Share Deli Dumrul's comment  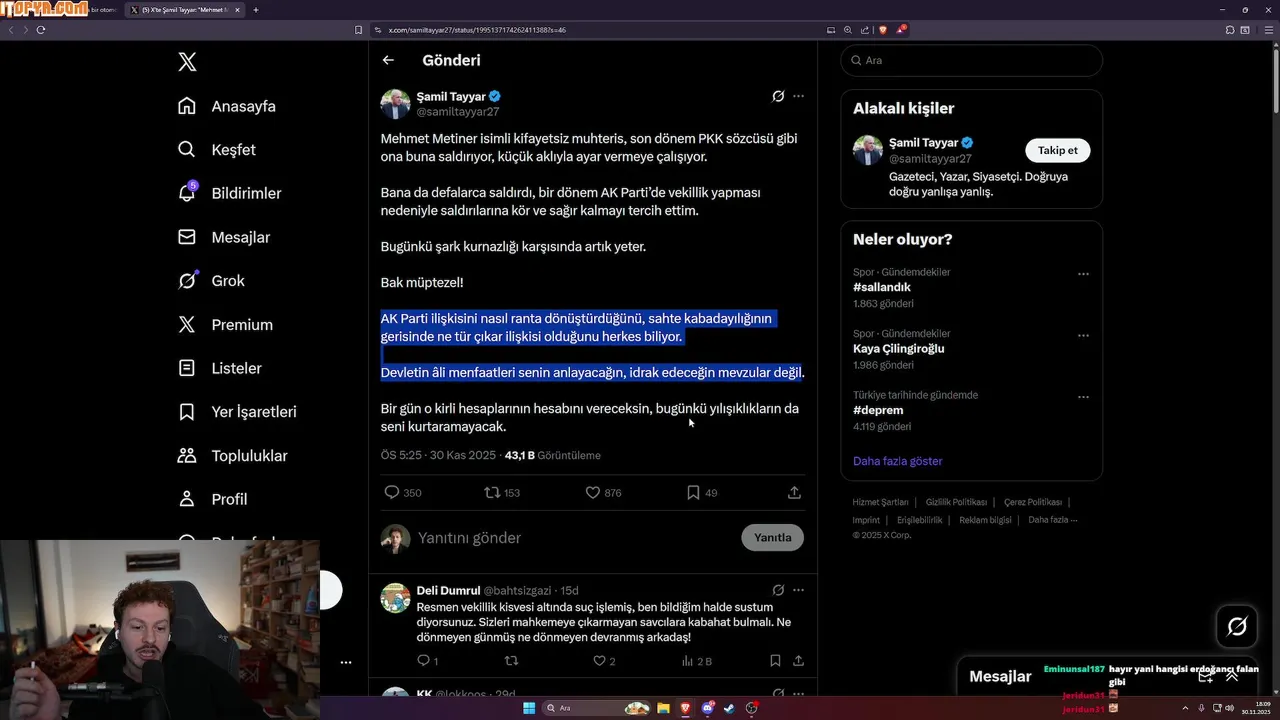(x=798, y=661)
